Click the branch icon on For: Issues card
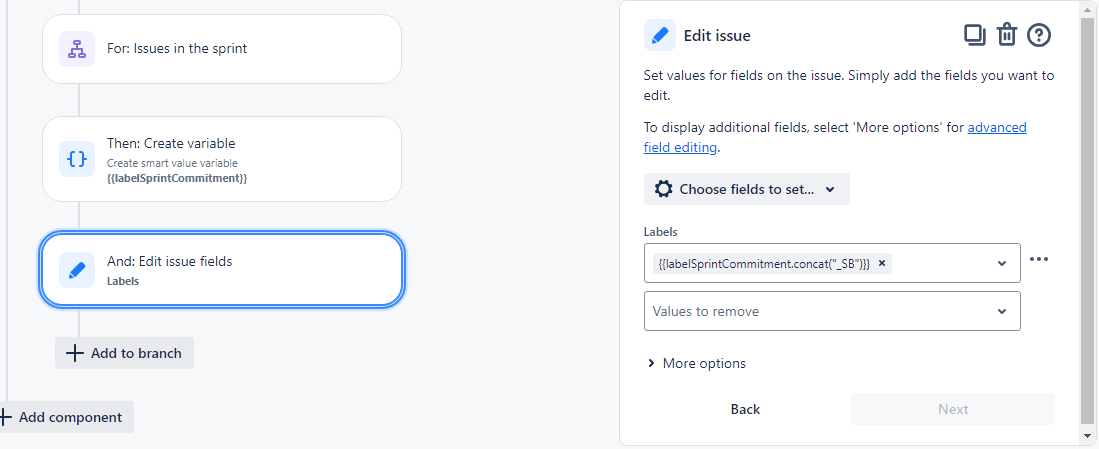Viewport: 1099px width, 449px height. [77, 49]
